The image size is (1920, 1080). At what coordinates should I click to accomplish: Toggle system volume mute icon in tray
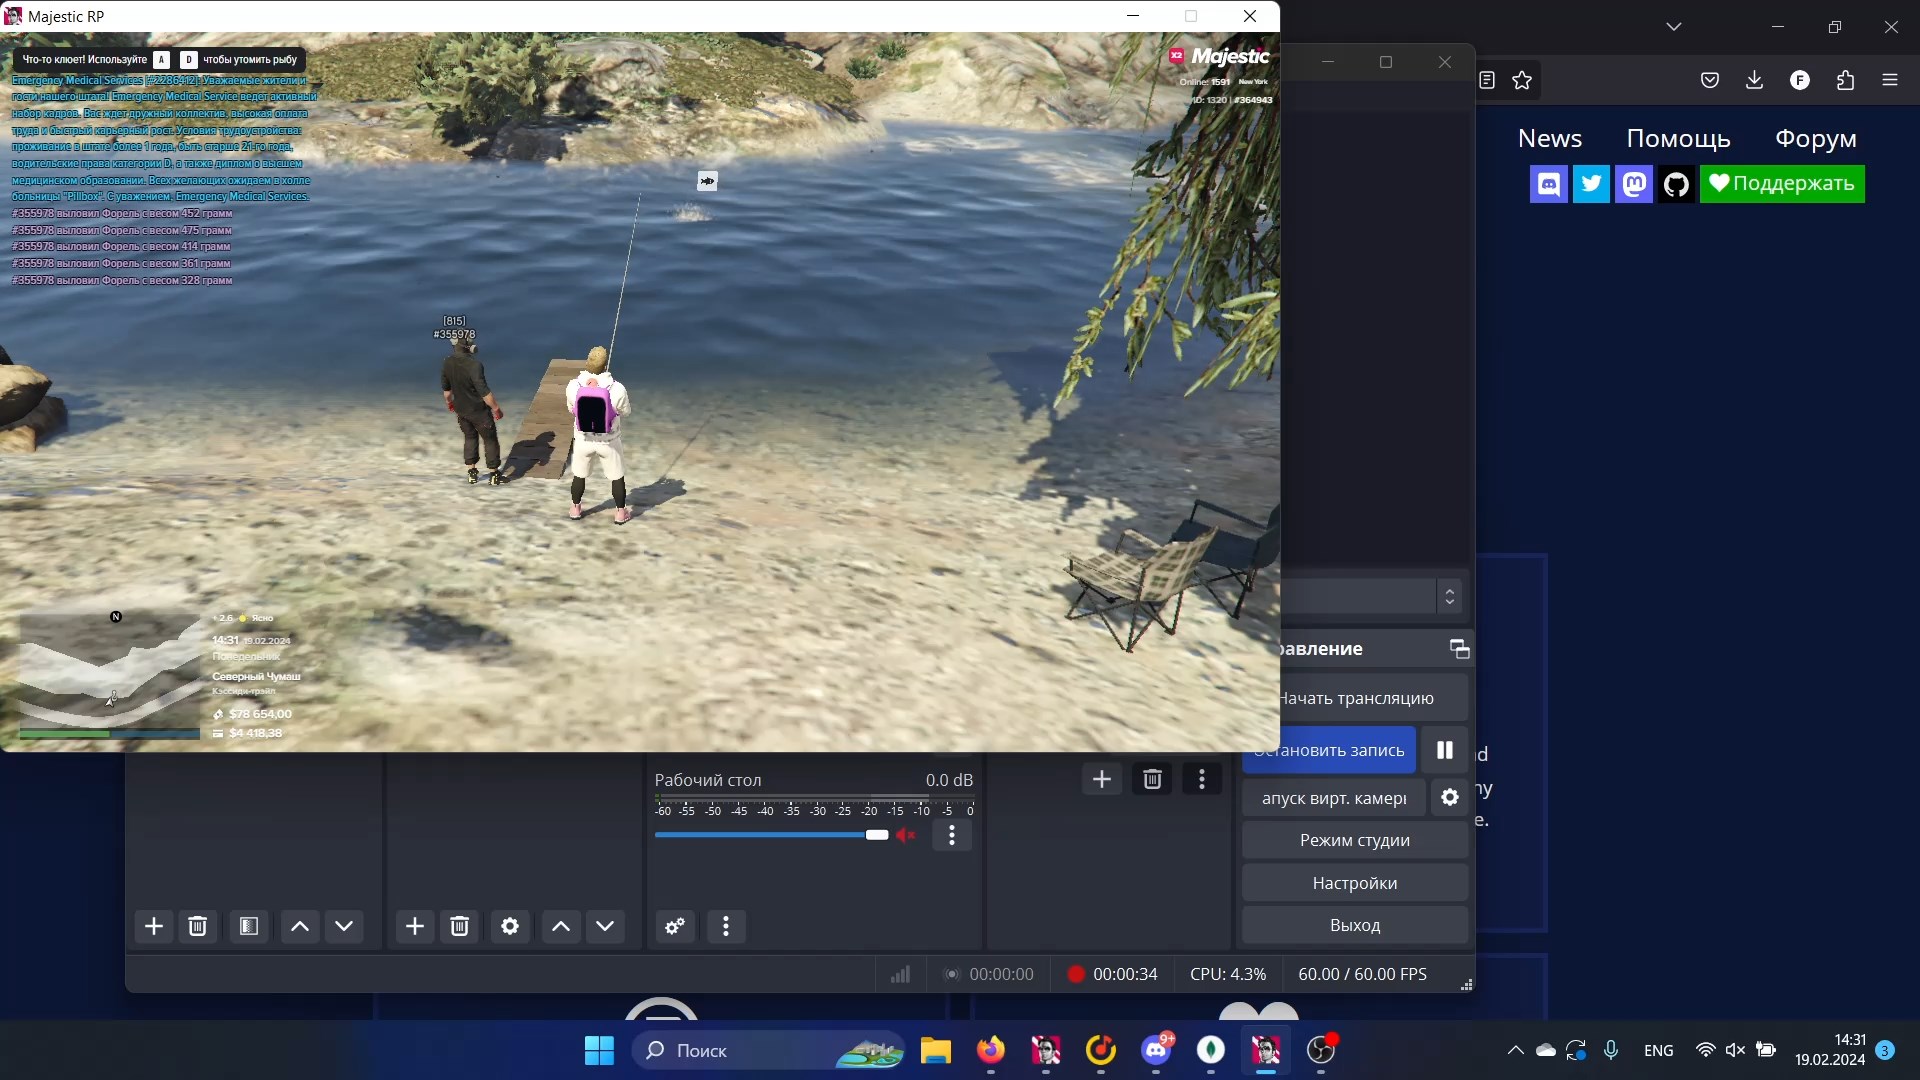tap(1735, 1050)
